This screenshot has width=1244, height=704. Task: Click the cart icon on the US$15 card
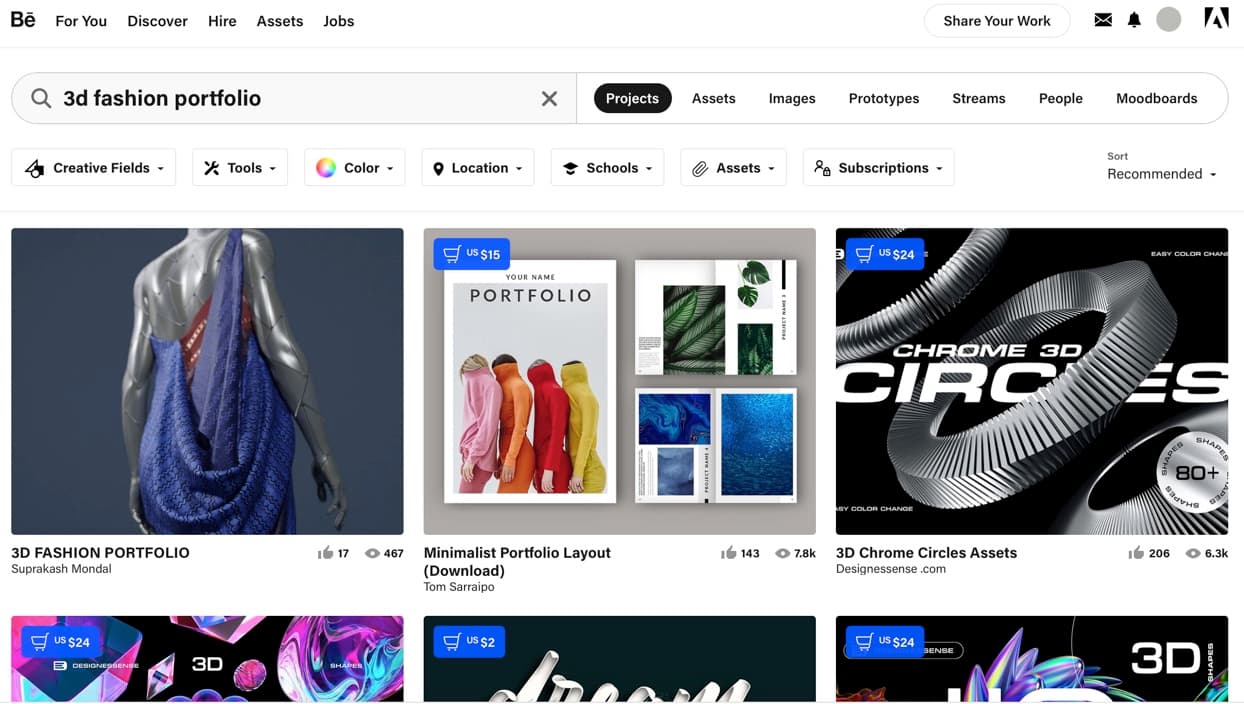452,253
